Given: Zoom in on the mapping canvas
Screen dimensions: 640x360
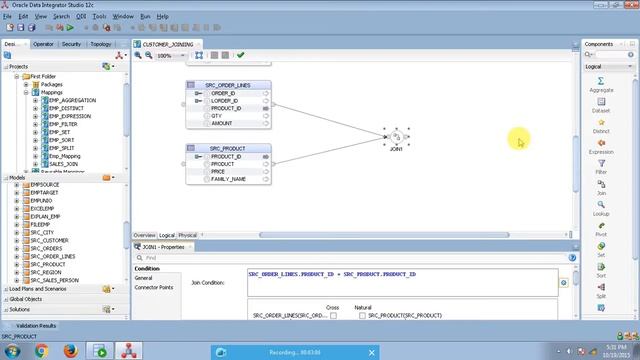Looking at the screenshot, I should (138, 55).
